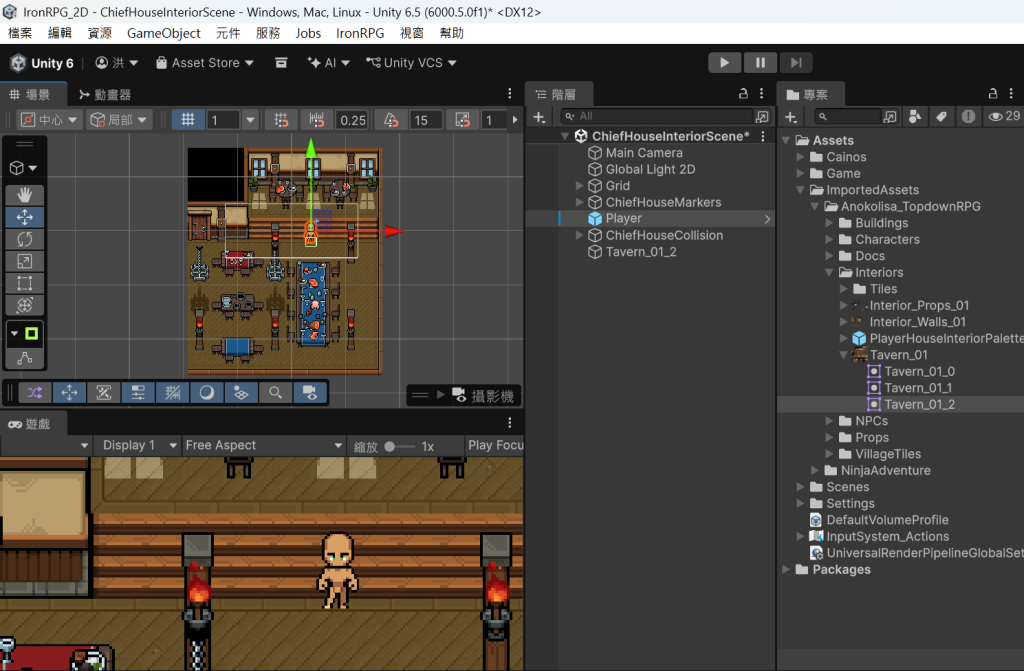Select Tavern_01_2 sprite in Project
Image resolution: width=1024 pixels, height=671 pixels.
(919, 404)
